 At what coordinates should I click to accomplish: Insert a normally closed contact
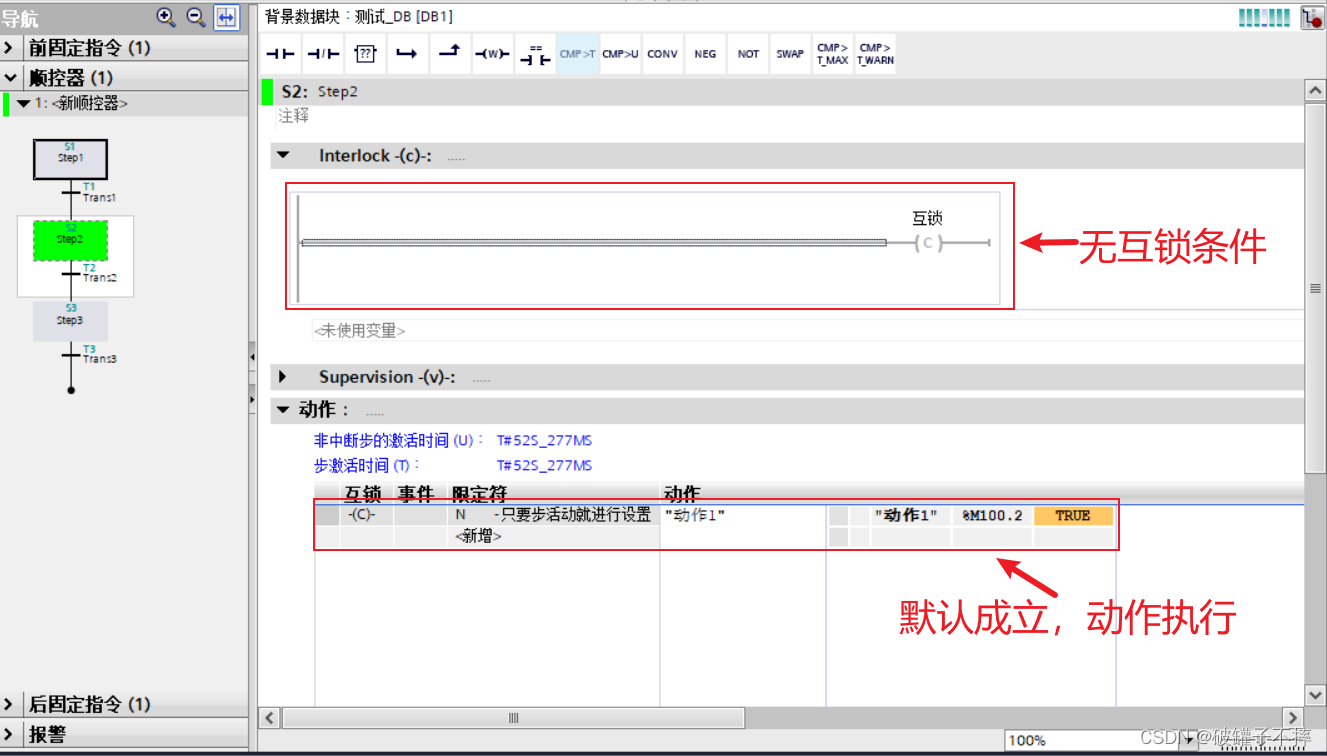click(x=322, y=54)
